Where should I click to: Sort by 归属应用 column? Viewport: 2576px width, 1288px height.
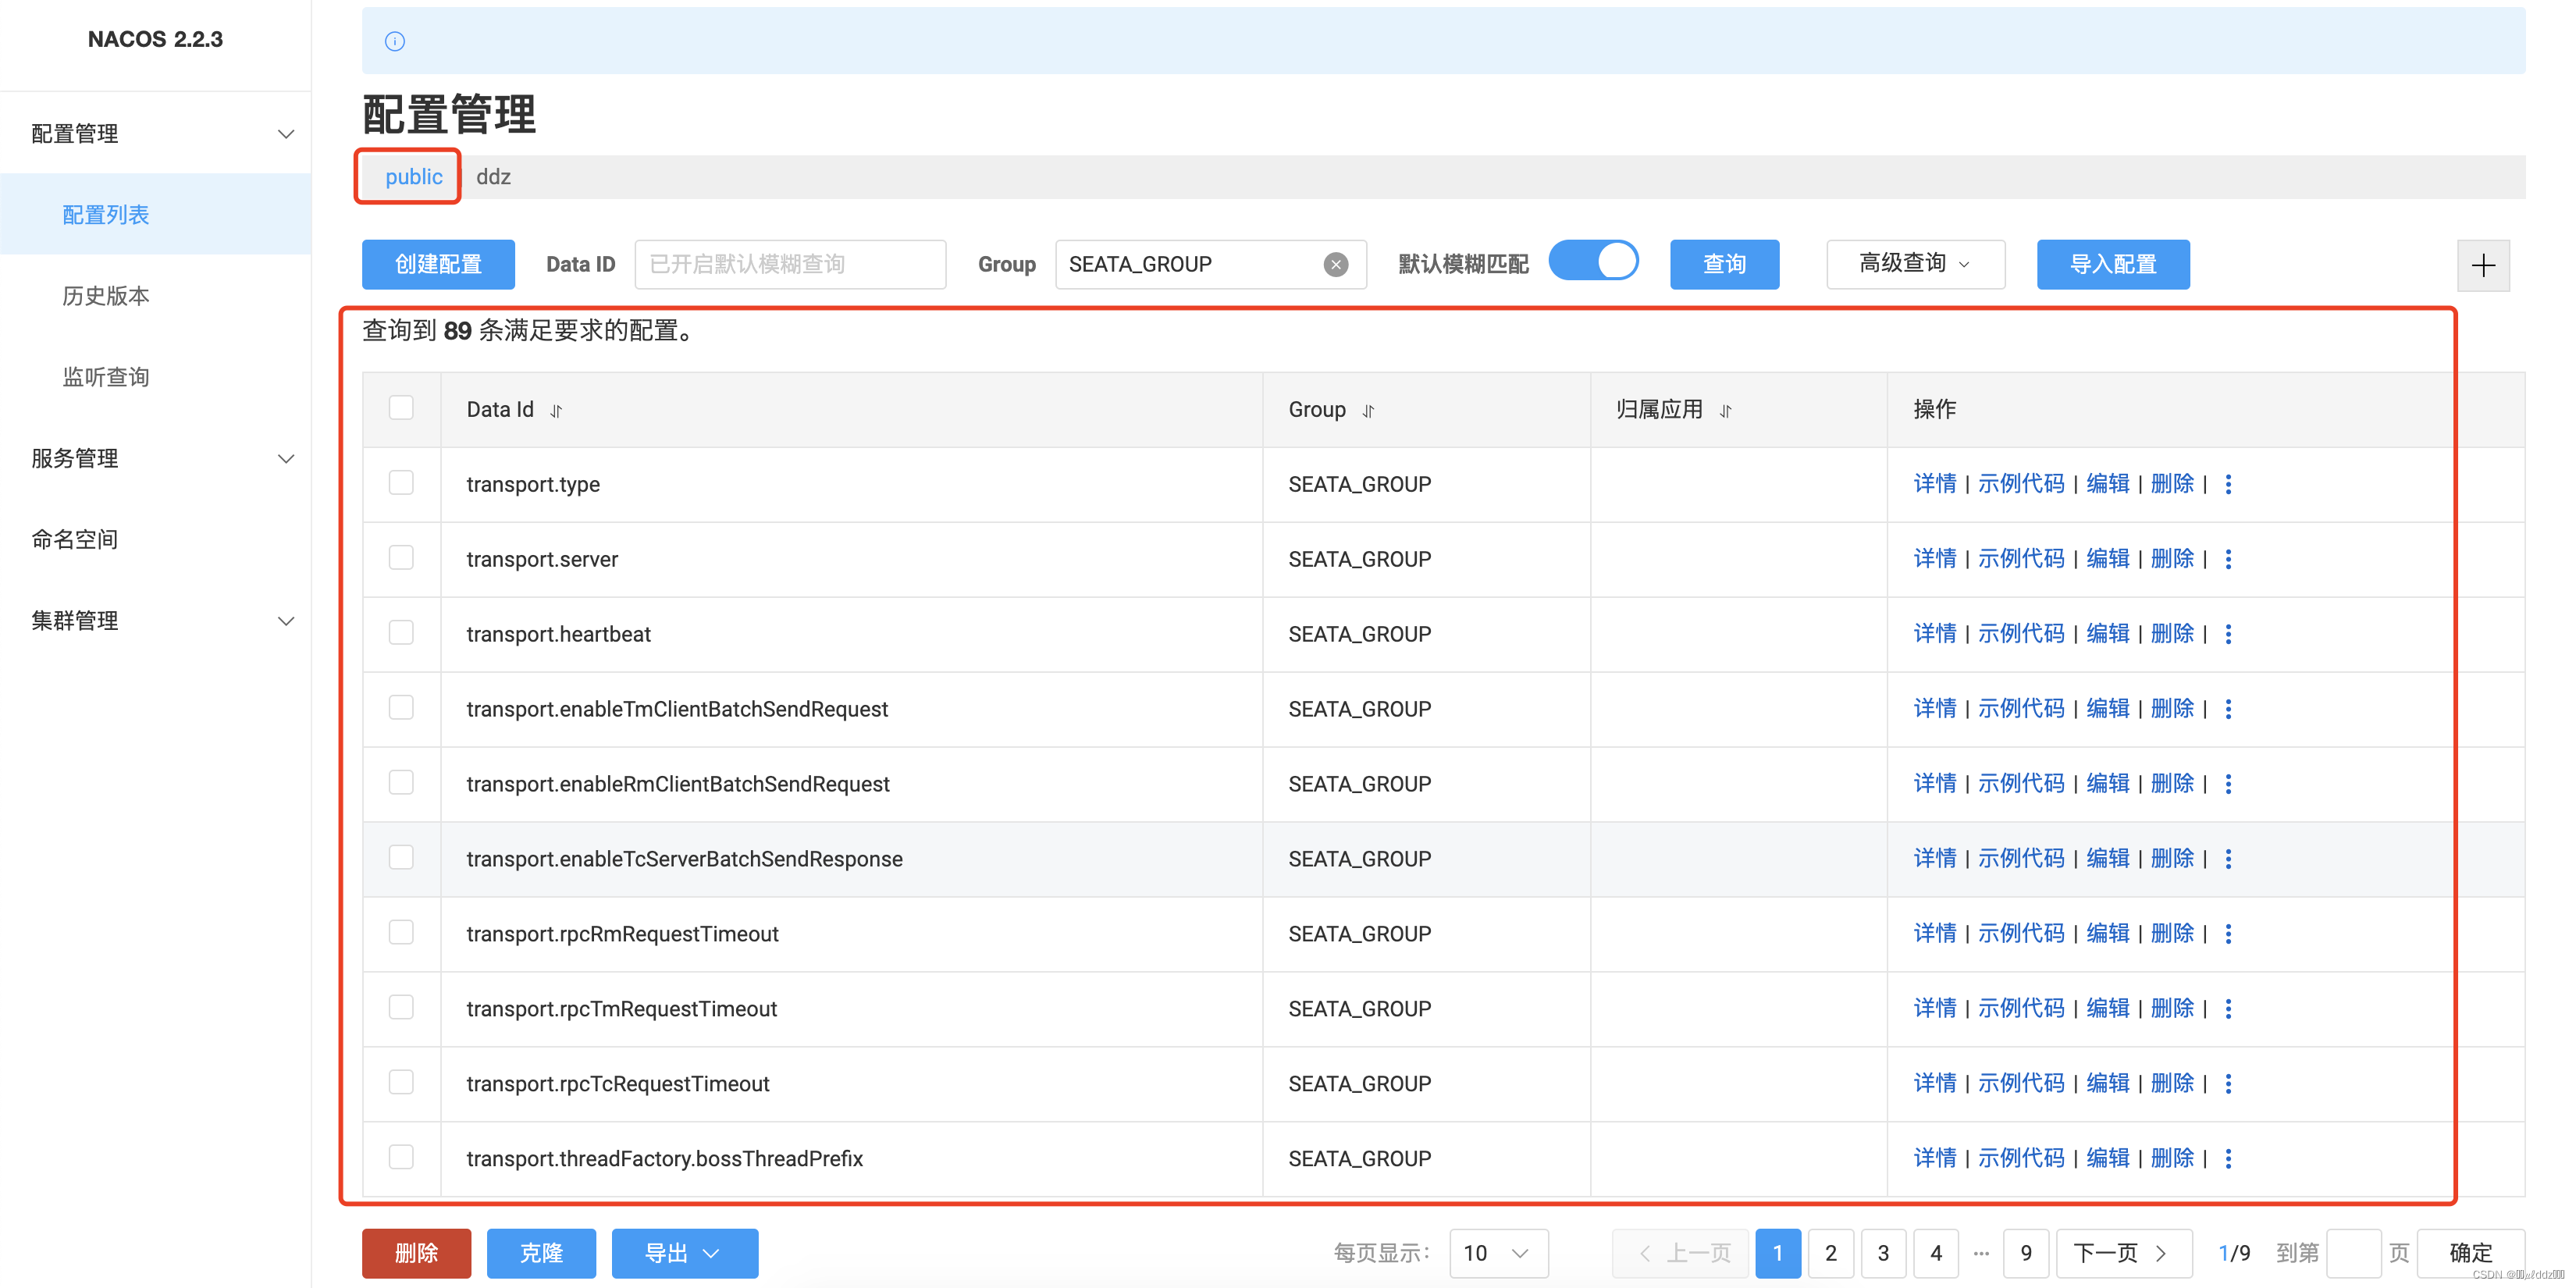1725,411
